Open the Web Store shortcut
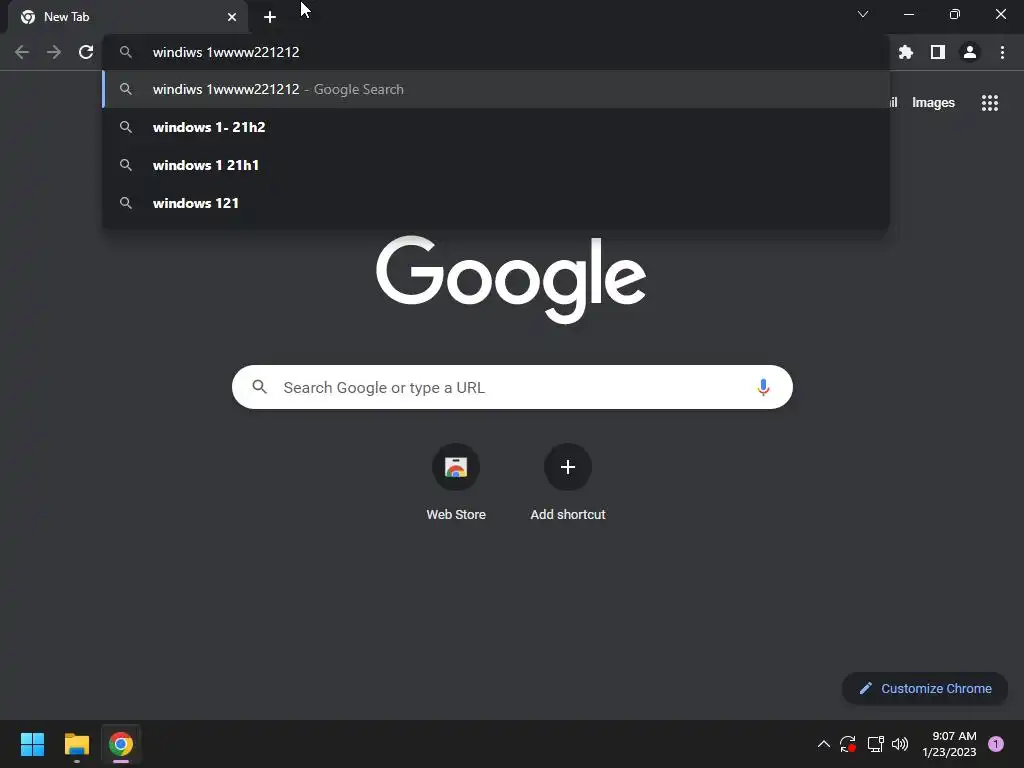 [456, 482]
